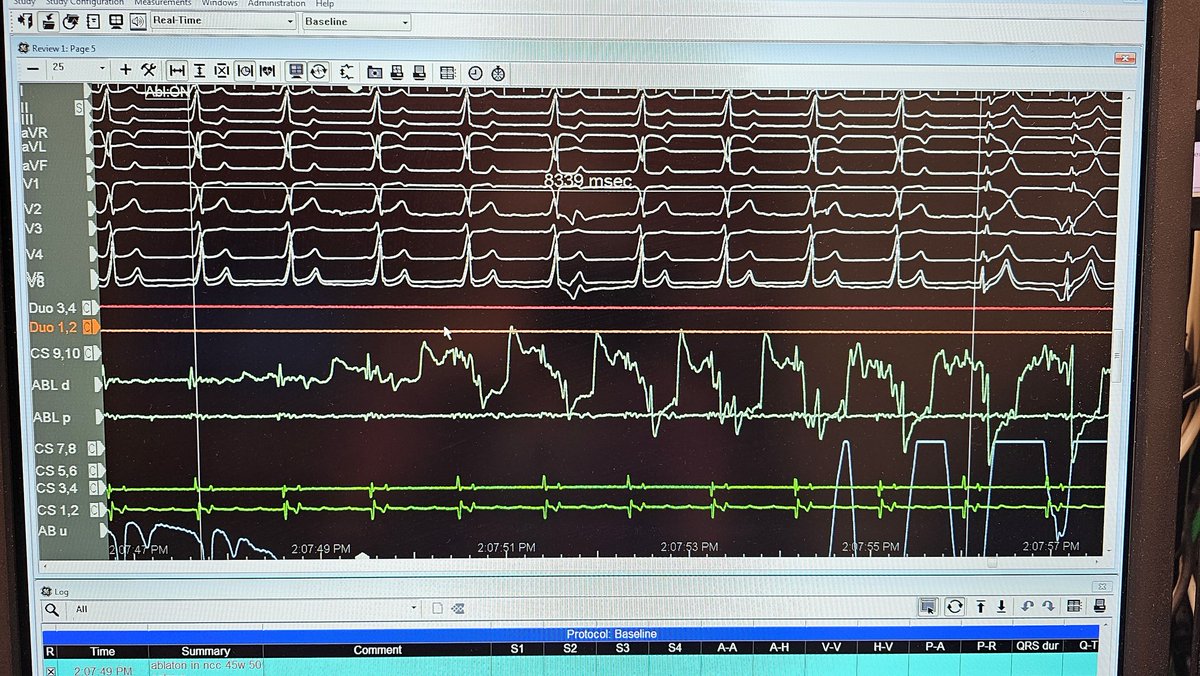1200x676 pixels.
Task: Toggle the interval measurement with circle icon
Action: pos(245,71)
